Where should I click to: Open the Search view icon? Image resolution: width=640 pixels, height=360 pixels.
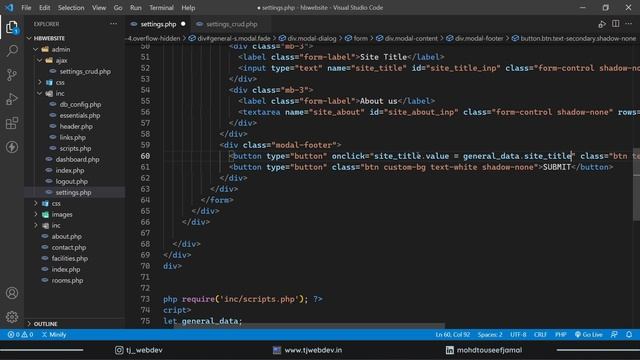(12, 51)
